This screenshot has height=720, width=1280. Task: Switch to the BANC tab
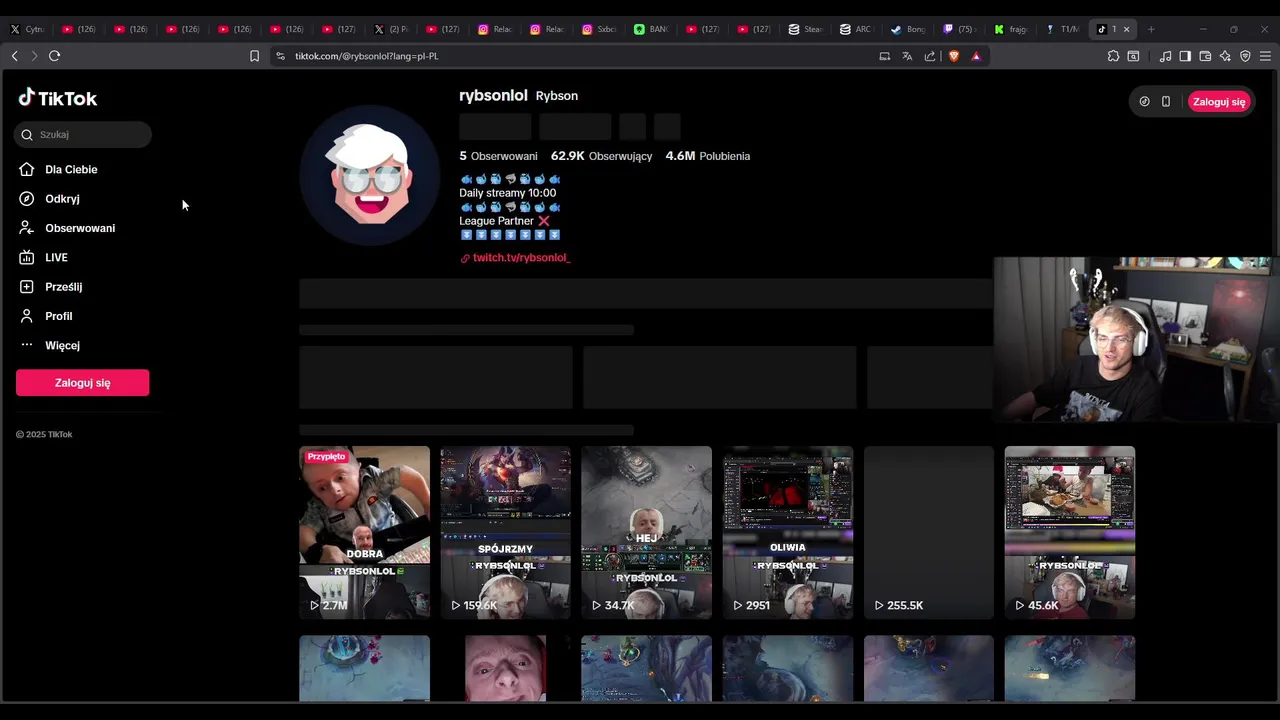652,29
